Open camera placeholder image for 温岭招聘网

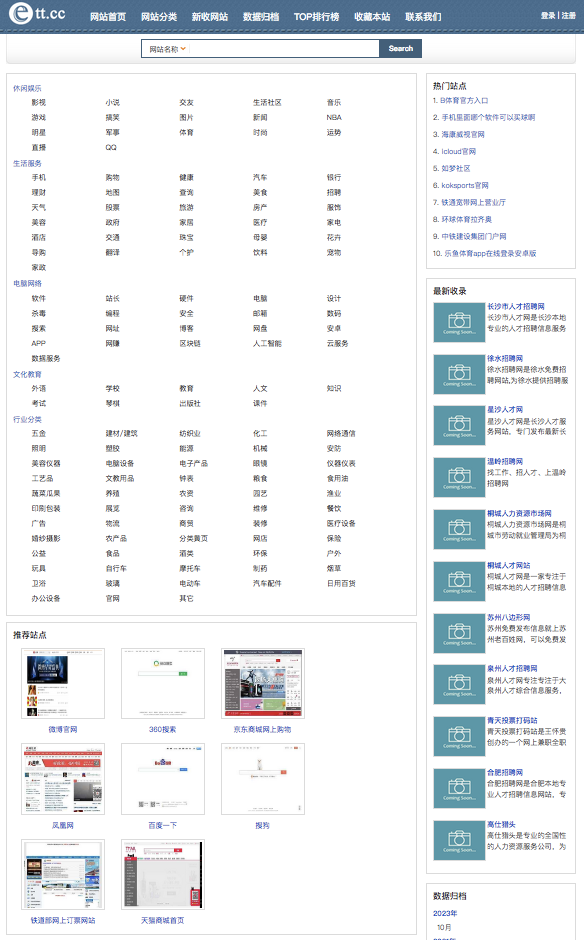click(459, 478)
